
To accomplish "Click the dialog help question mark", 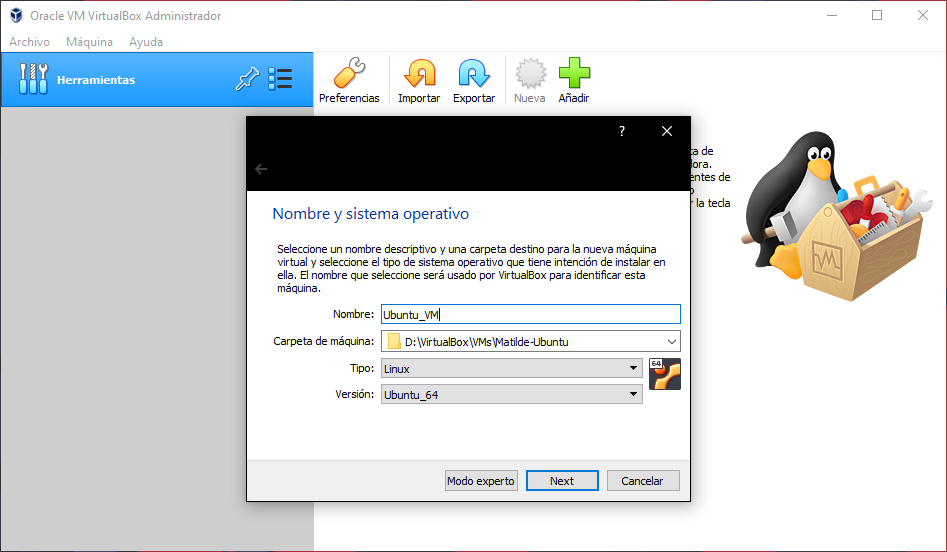I will click(622, 131).
